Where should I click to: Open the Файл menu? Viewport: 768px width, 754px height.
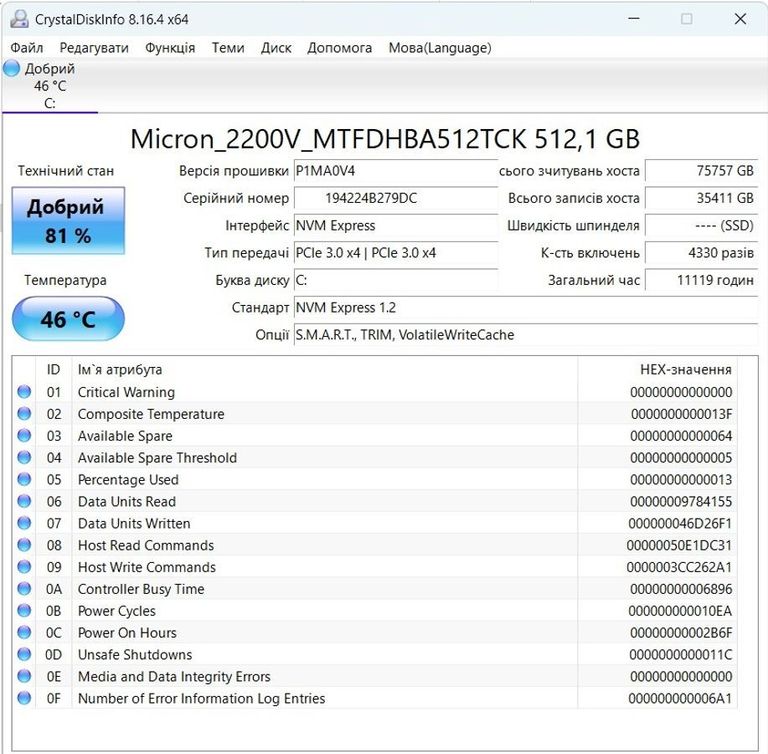[x=27, y=47]
